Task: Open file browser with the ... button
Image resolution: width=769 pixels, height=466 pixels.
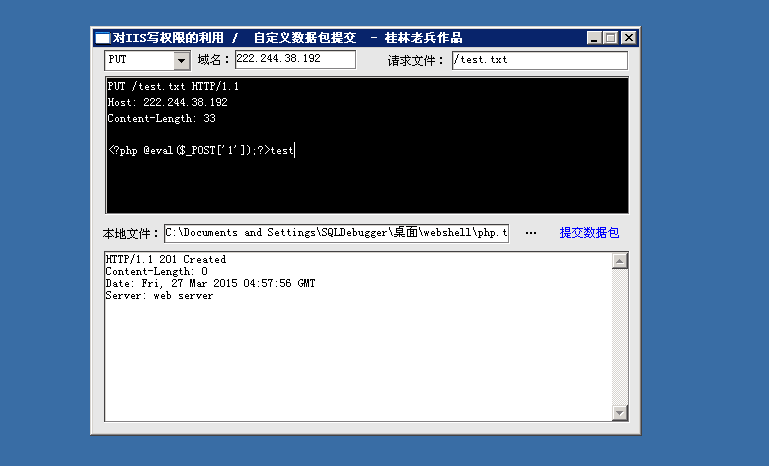Action: [x=531, y=233]
